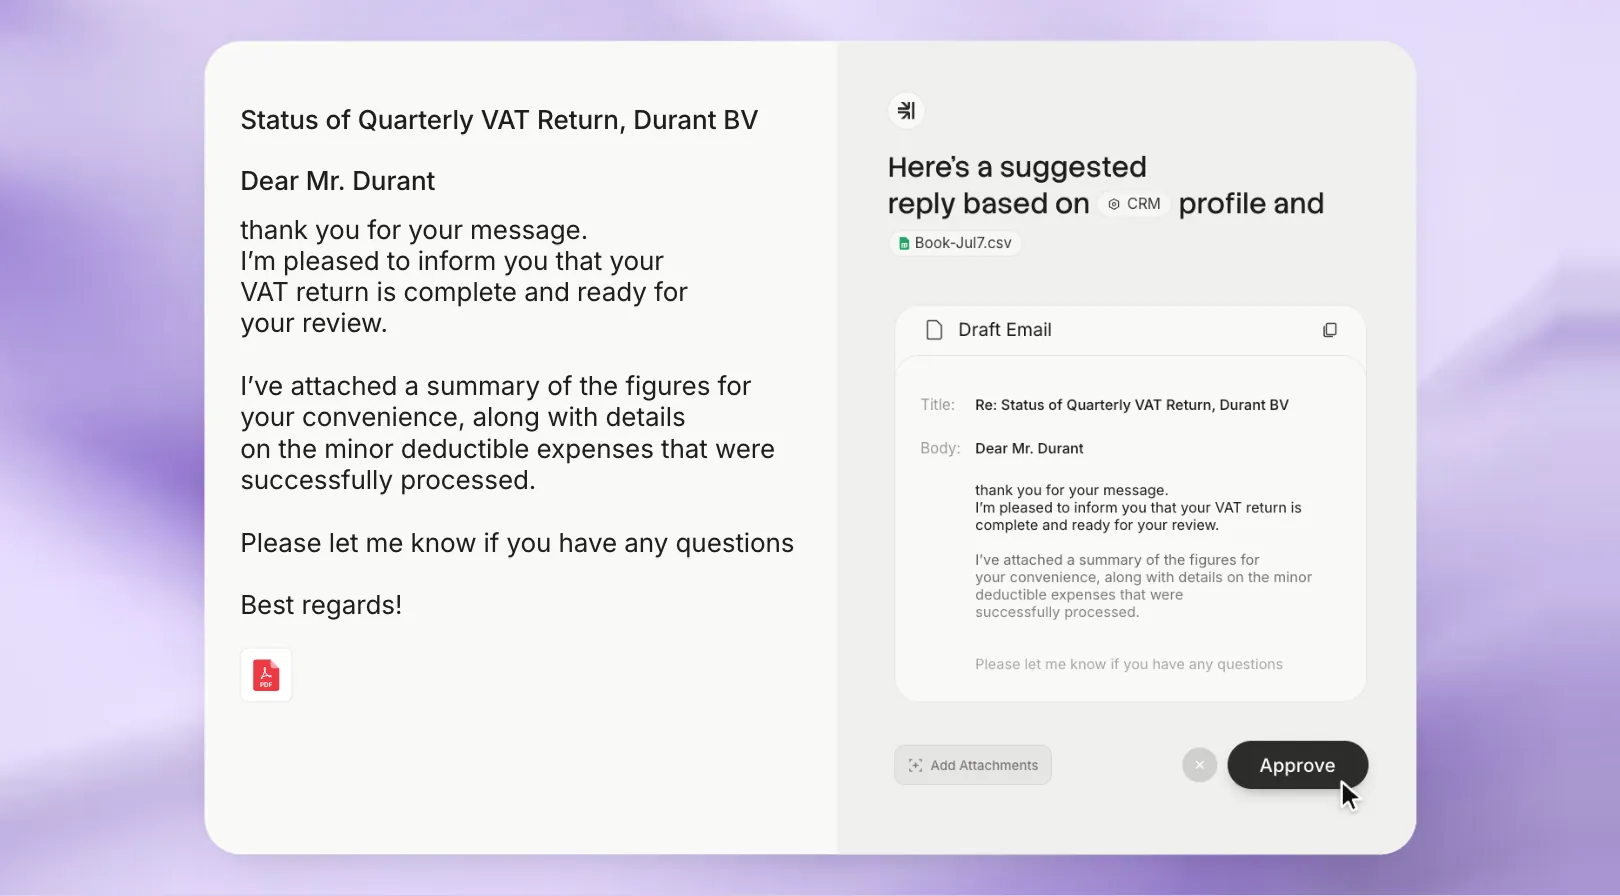Click the heading line 'Here's a suggested'

[1017, 167]
